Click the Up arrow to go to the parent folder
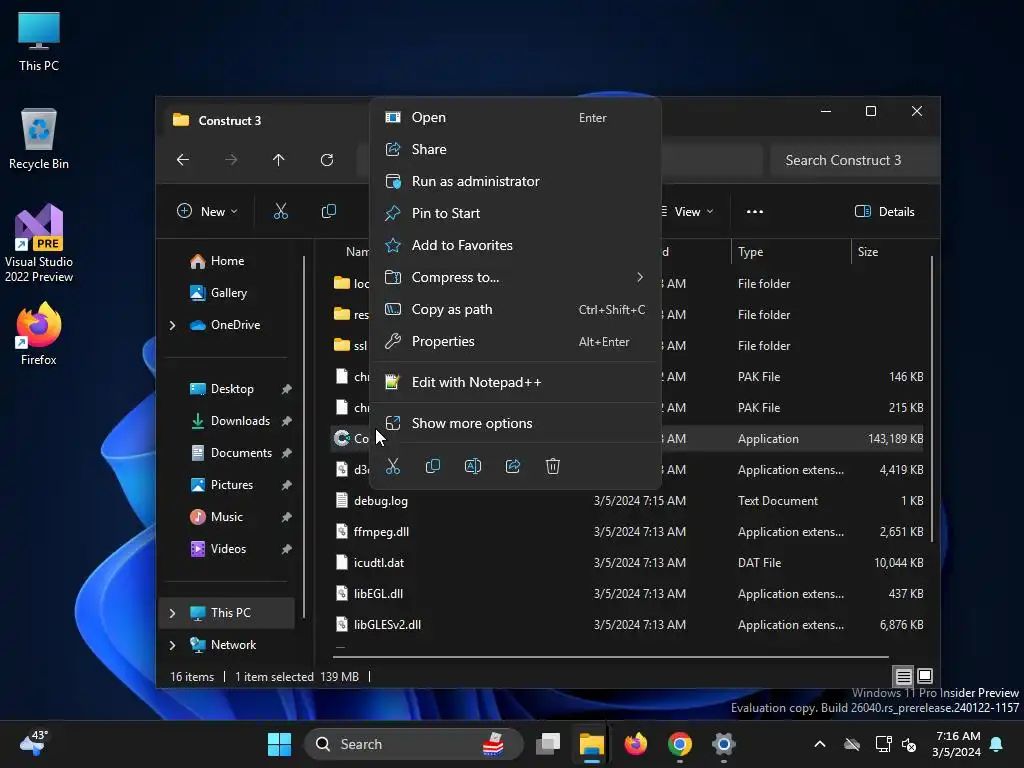Image resolution: width=1024 pixels, height=768 pixels. (279, 160)
